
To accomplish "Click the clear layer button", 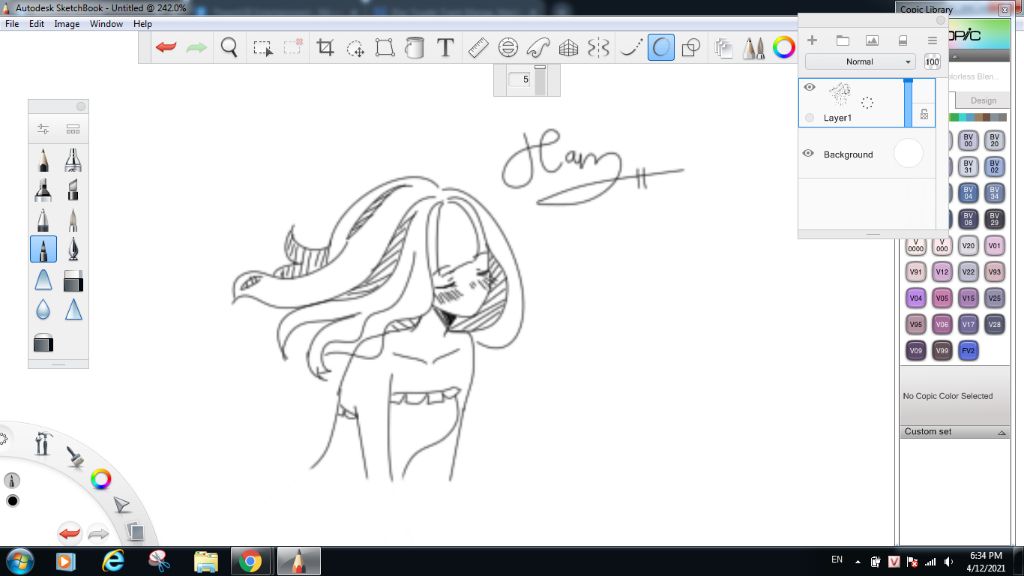I will point(903,40).
